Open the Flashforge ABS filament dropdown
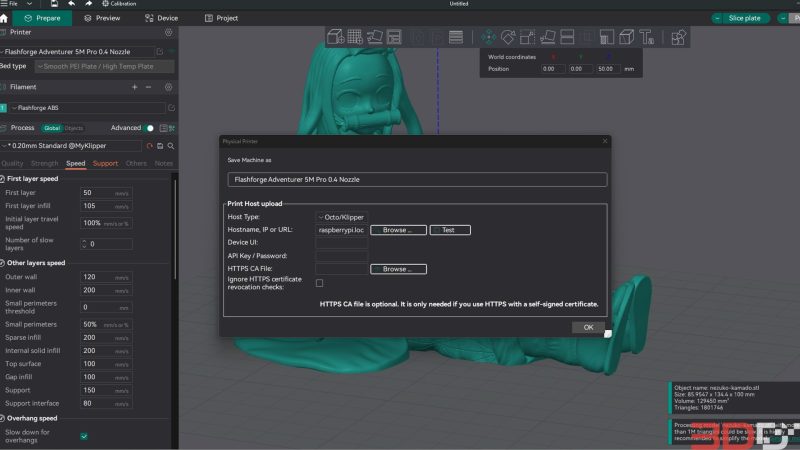Screen dimensions: 800x450 (x=88, y=108)
